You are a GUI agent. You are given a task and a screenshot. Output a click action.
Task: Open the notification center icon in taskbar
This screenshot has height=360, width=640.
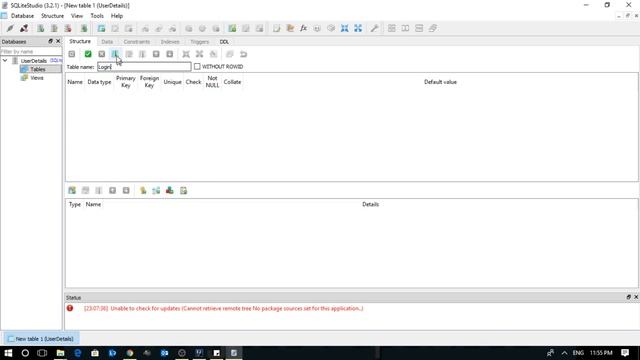click(625, 353)
